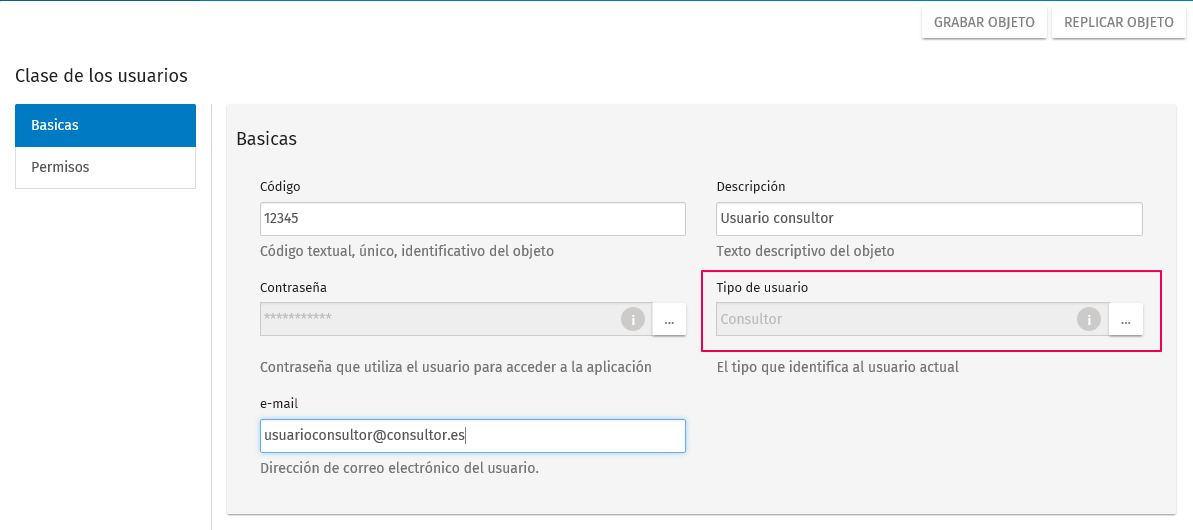Click the info icon in Tipo de usuario field

point(1089,319)
